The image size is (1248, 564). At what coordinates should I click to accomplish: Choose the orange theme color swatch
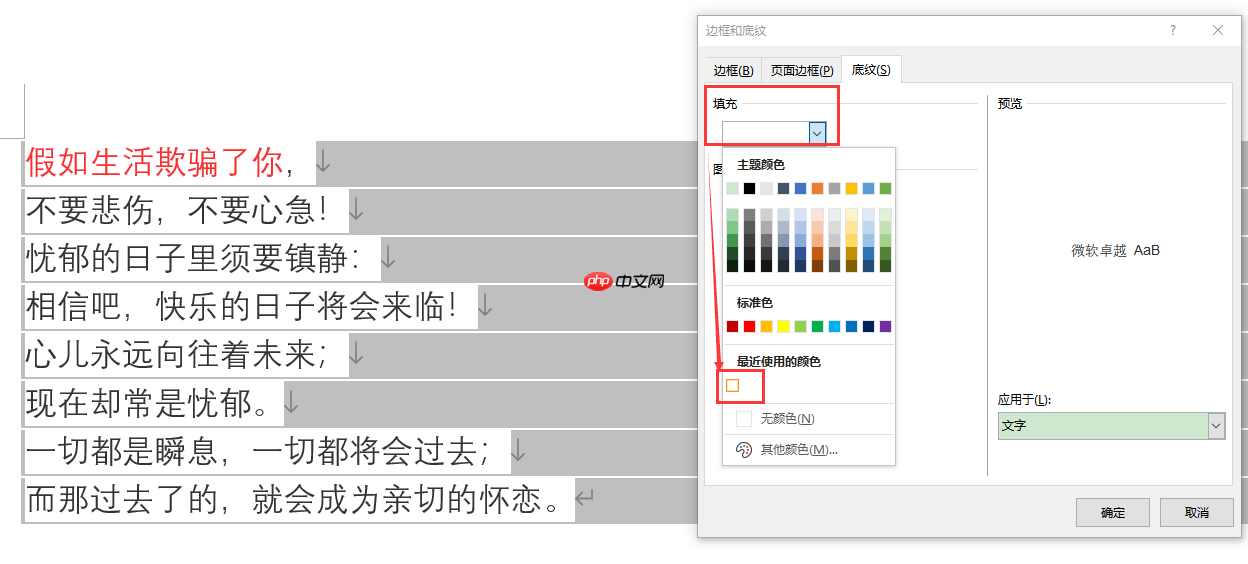click(x=817, y=188)
